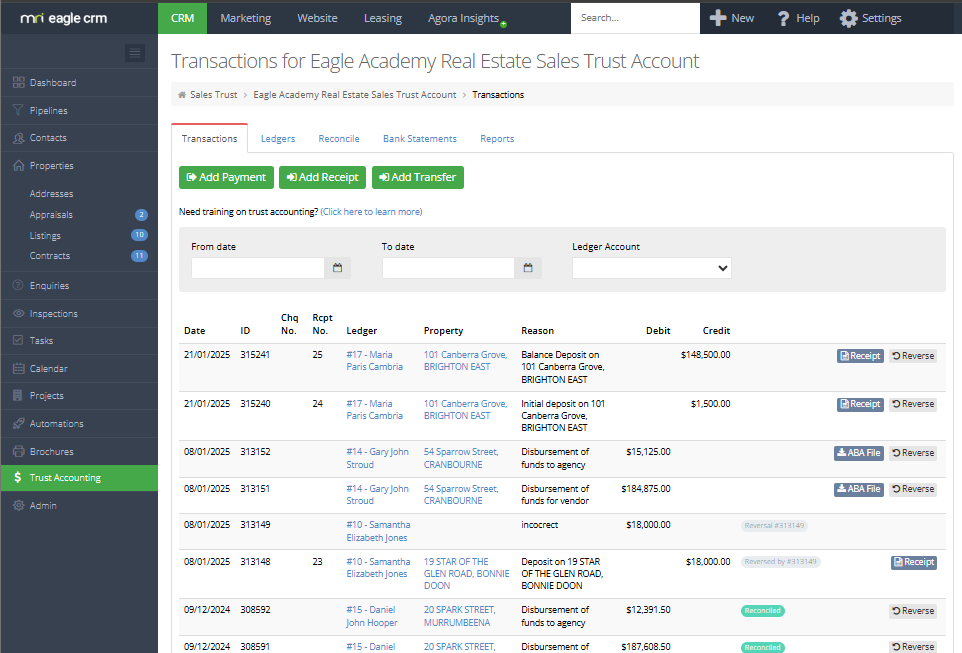Screen dimensions: 962x653
Task: Open the Reports tab
Action: (x=497, y=139)
